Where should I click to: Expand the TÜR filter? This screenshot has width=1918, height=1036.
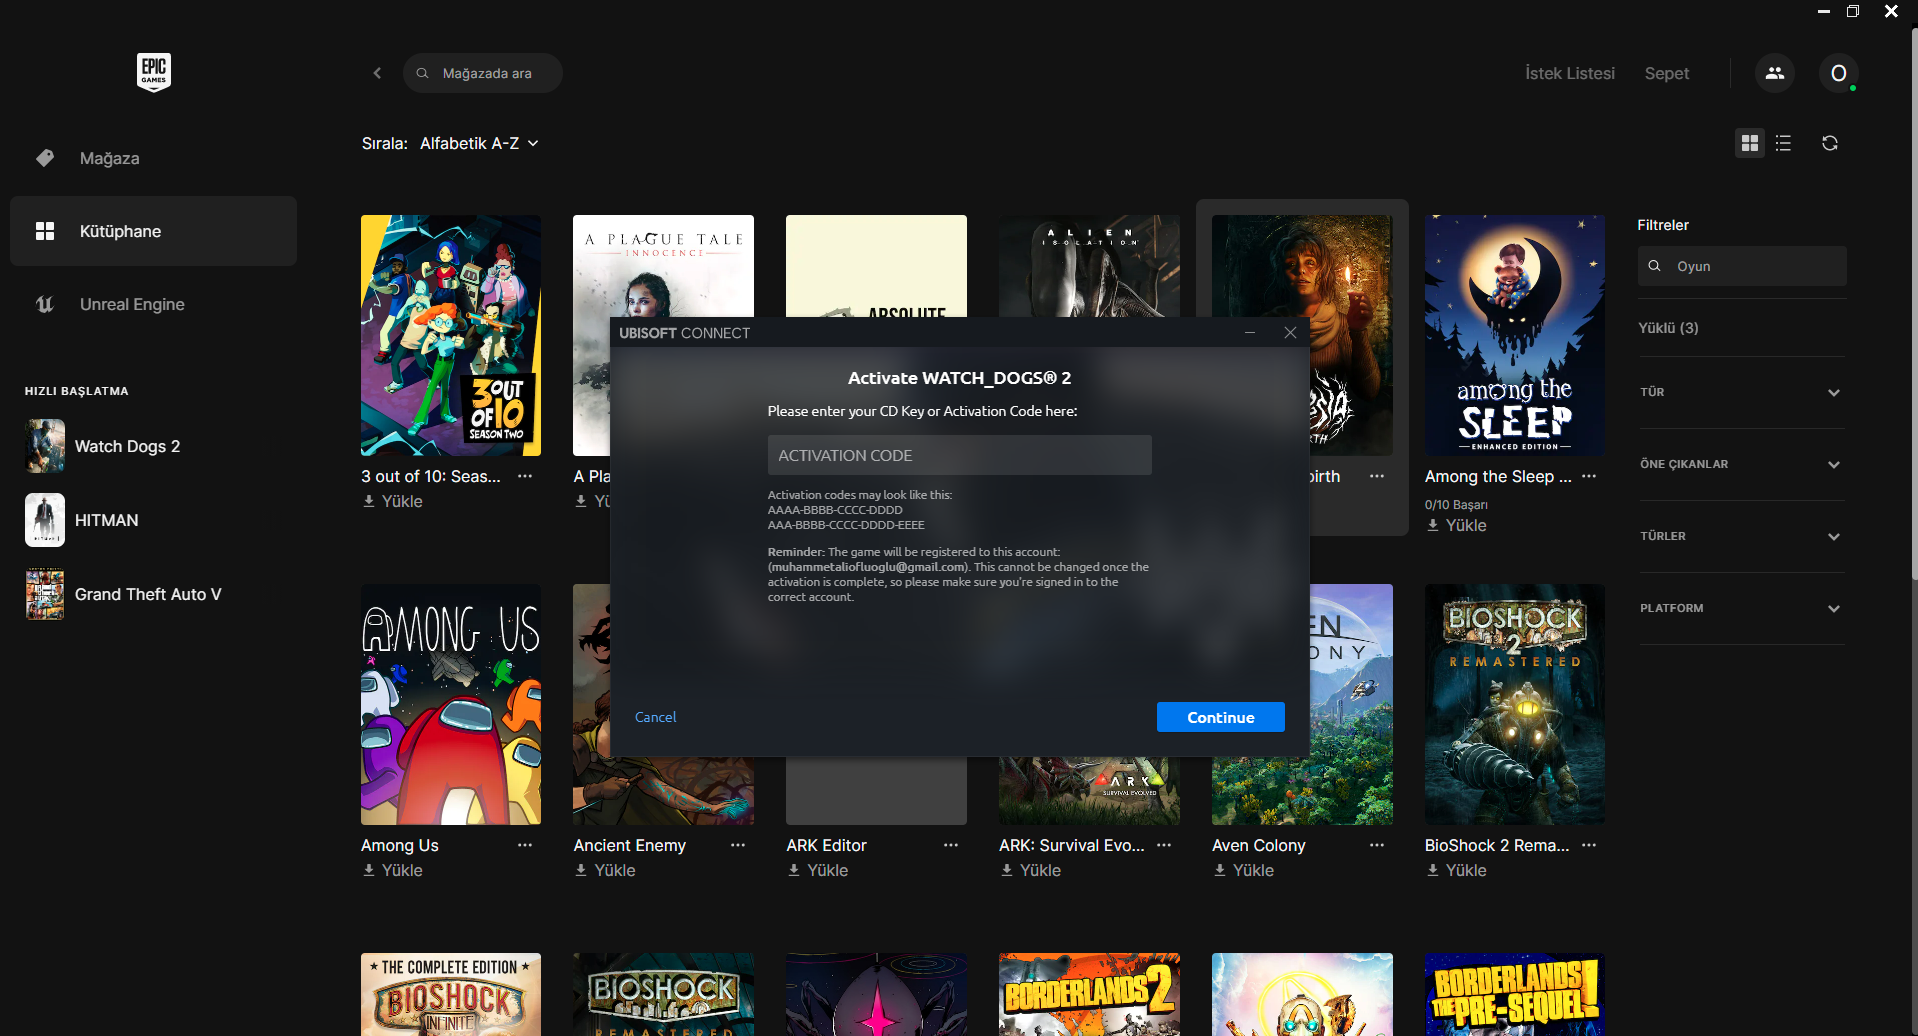[x=1742, y=392]
